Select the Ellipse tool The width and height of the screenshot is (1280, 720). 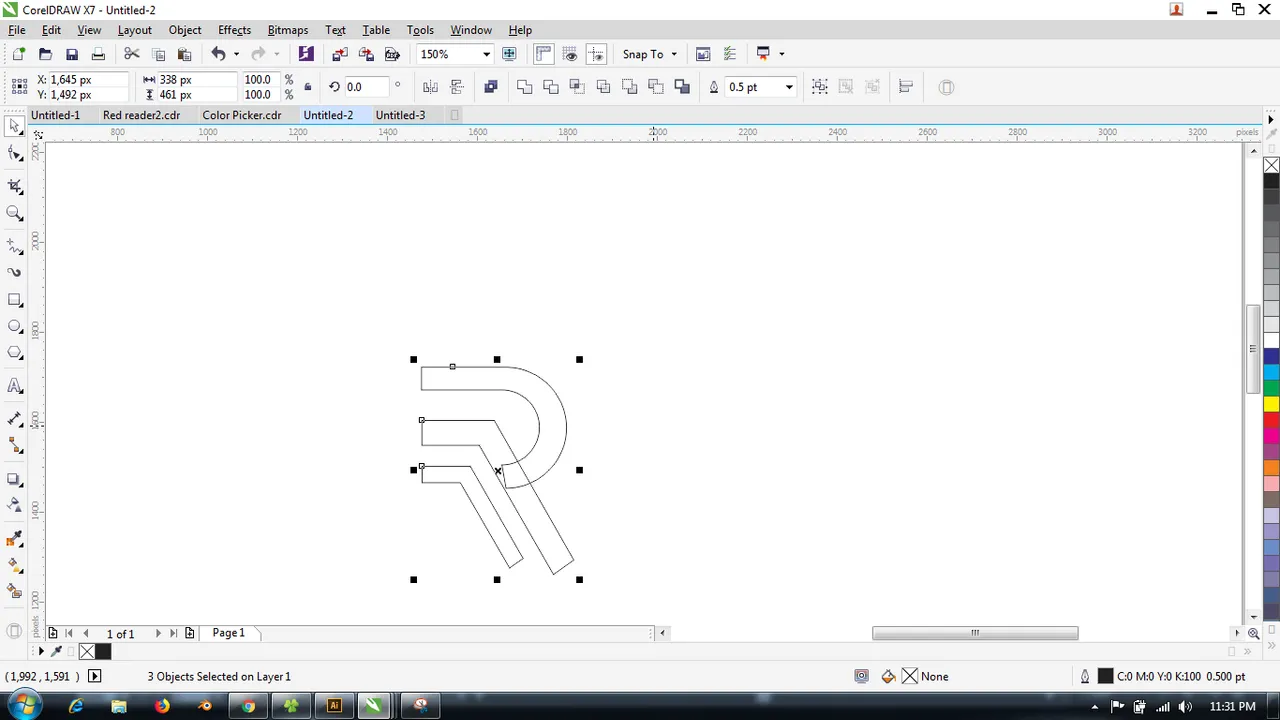15,326
